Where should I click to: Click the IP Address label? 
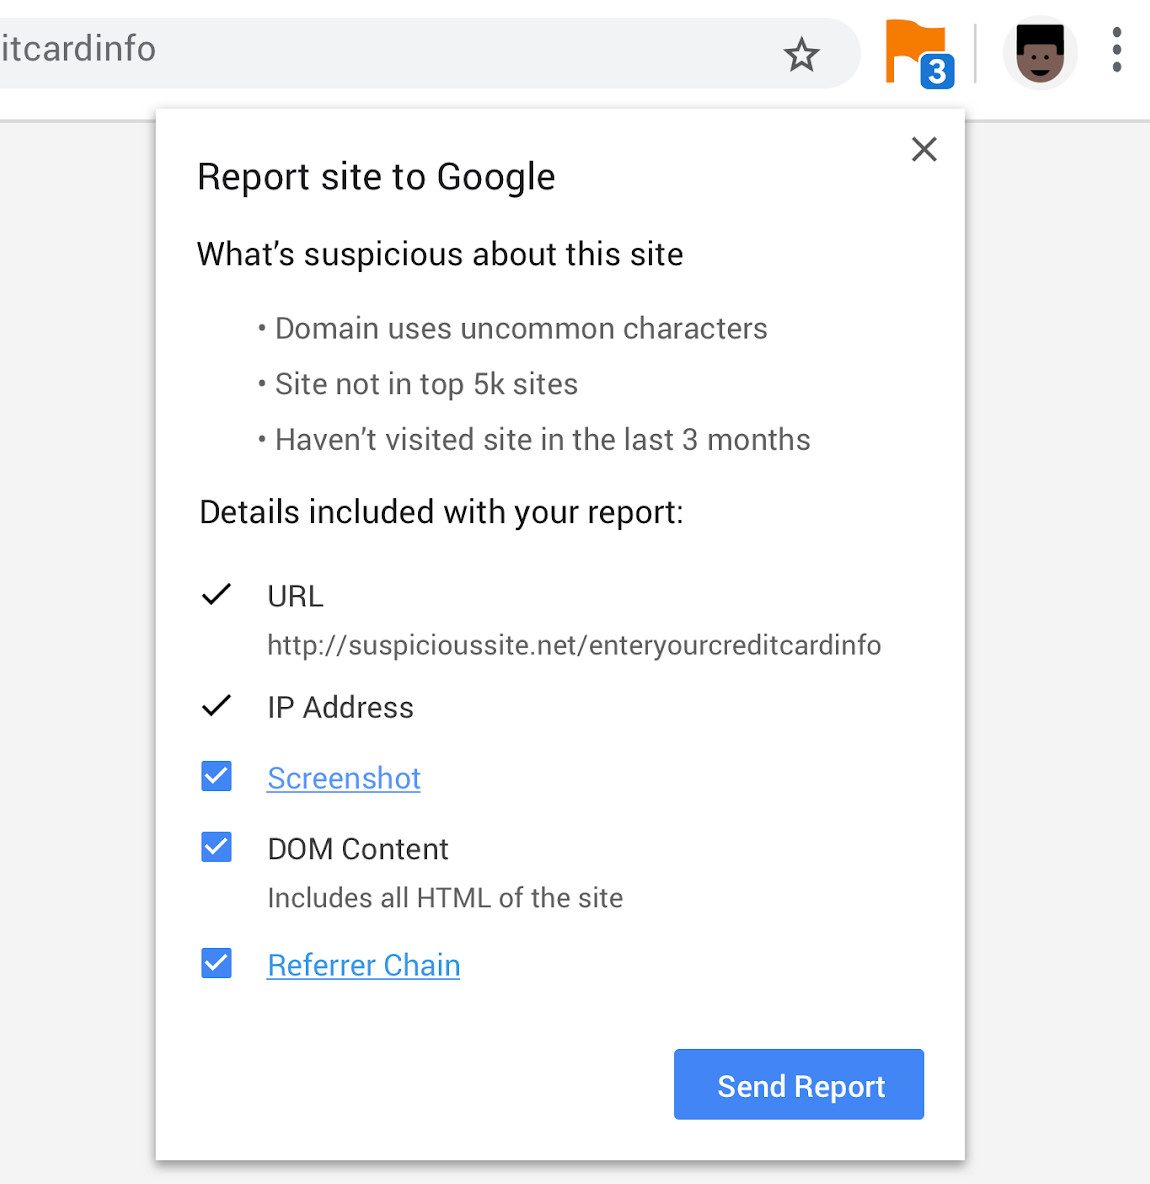point(341,708)
